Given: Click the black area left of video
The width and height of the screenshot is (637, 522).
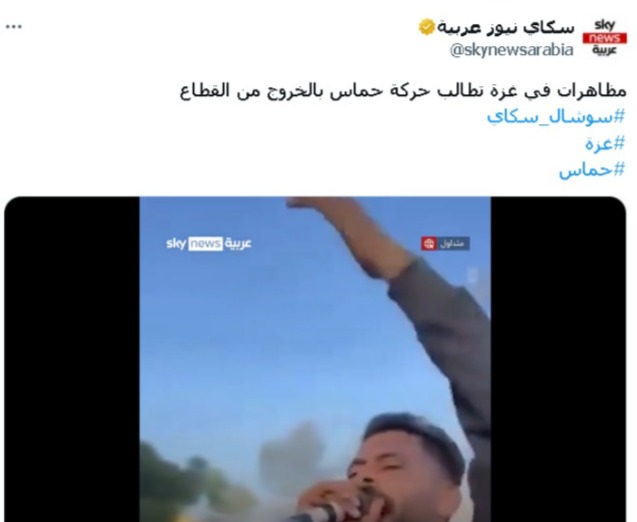Looking at the screenshot, I should [x=72, y=360].
